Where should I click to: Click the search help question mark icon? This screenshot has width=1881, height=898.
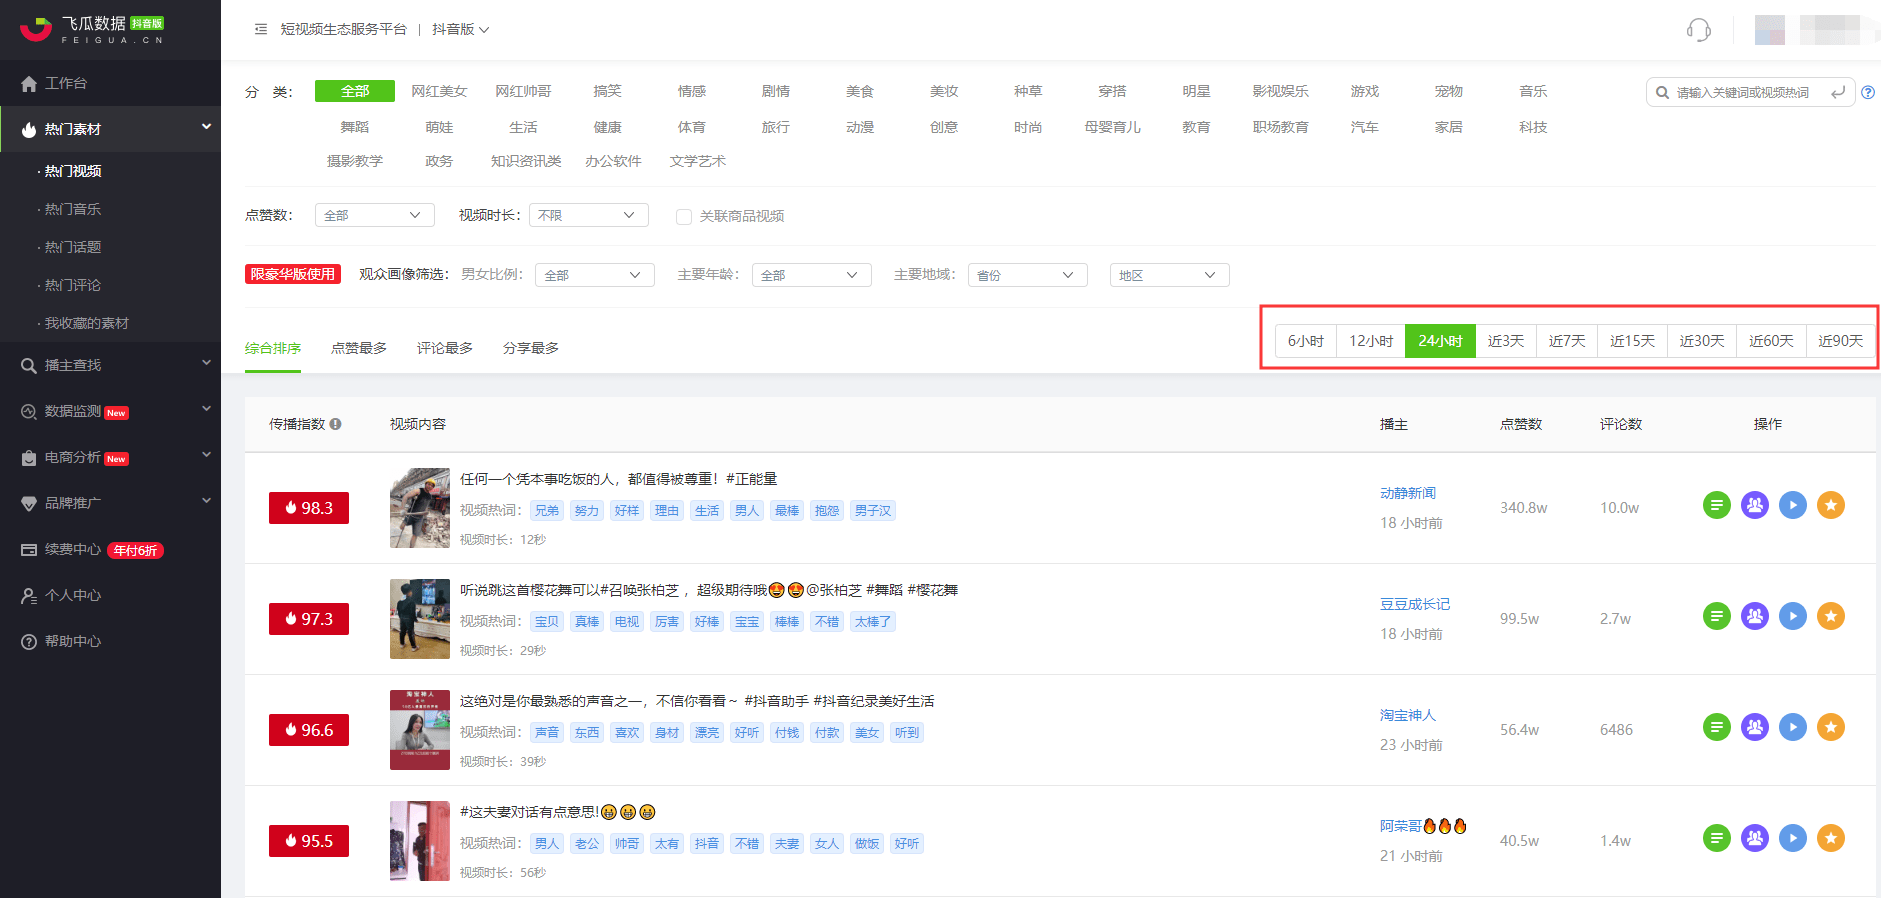pyautogui.click(x=1868, y=92)
